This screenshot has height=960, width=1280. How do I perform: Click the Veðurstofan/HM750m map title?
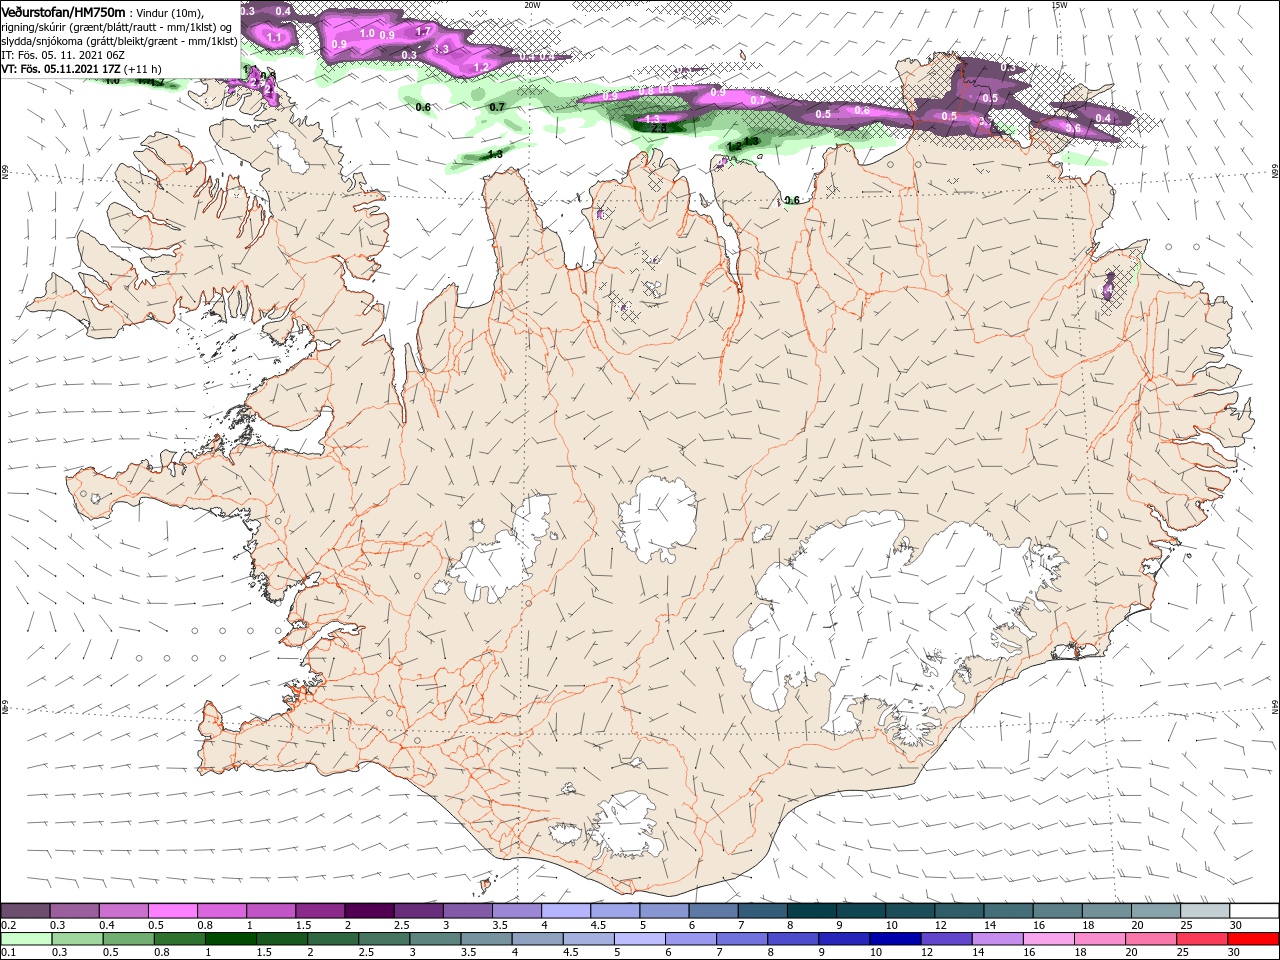63,11
